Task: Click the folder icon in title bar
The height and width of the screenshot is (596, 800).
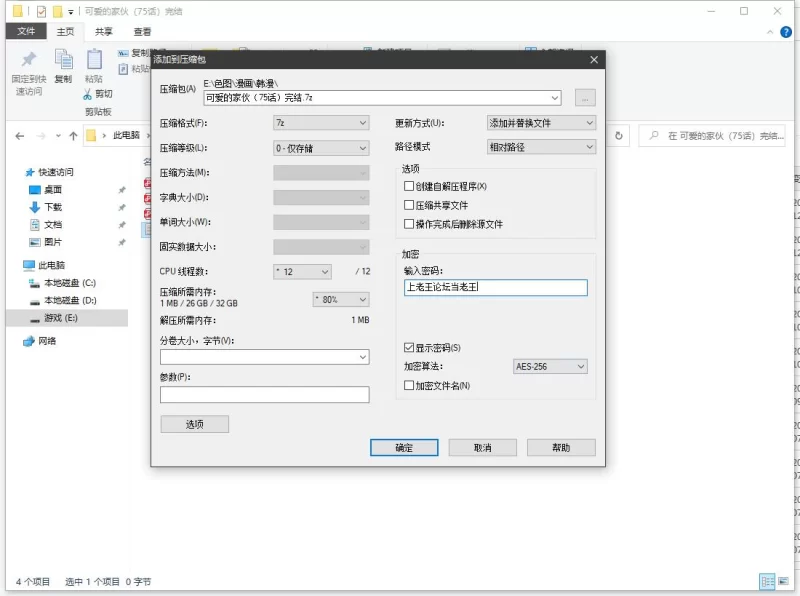Action: [x=18, y=11]
